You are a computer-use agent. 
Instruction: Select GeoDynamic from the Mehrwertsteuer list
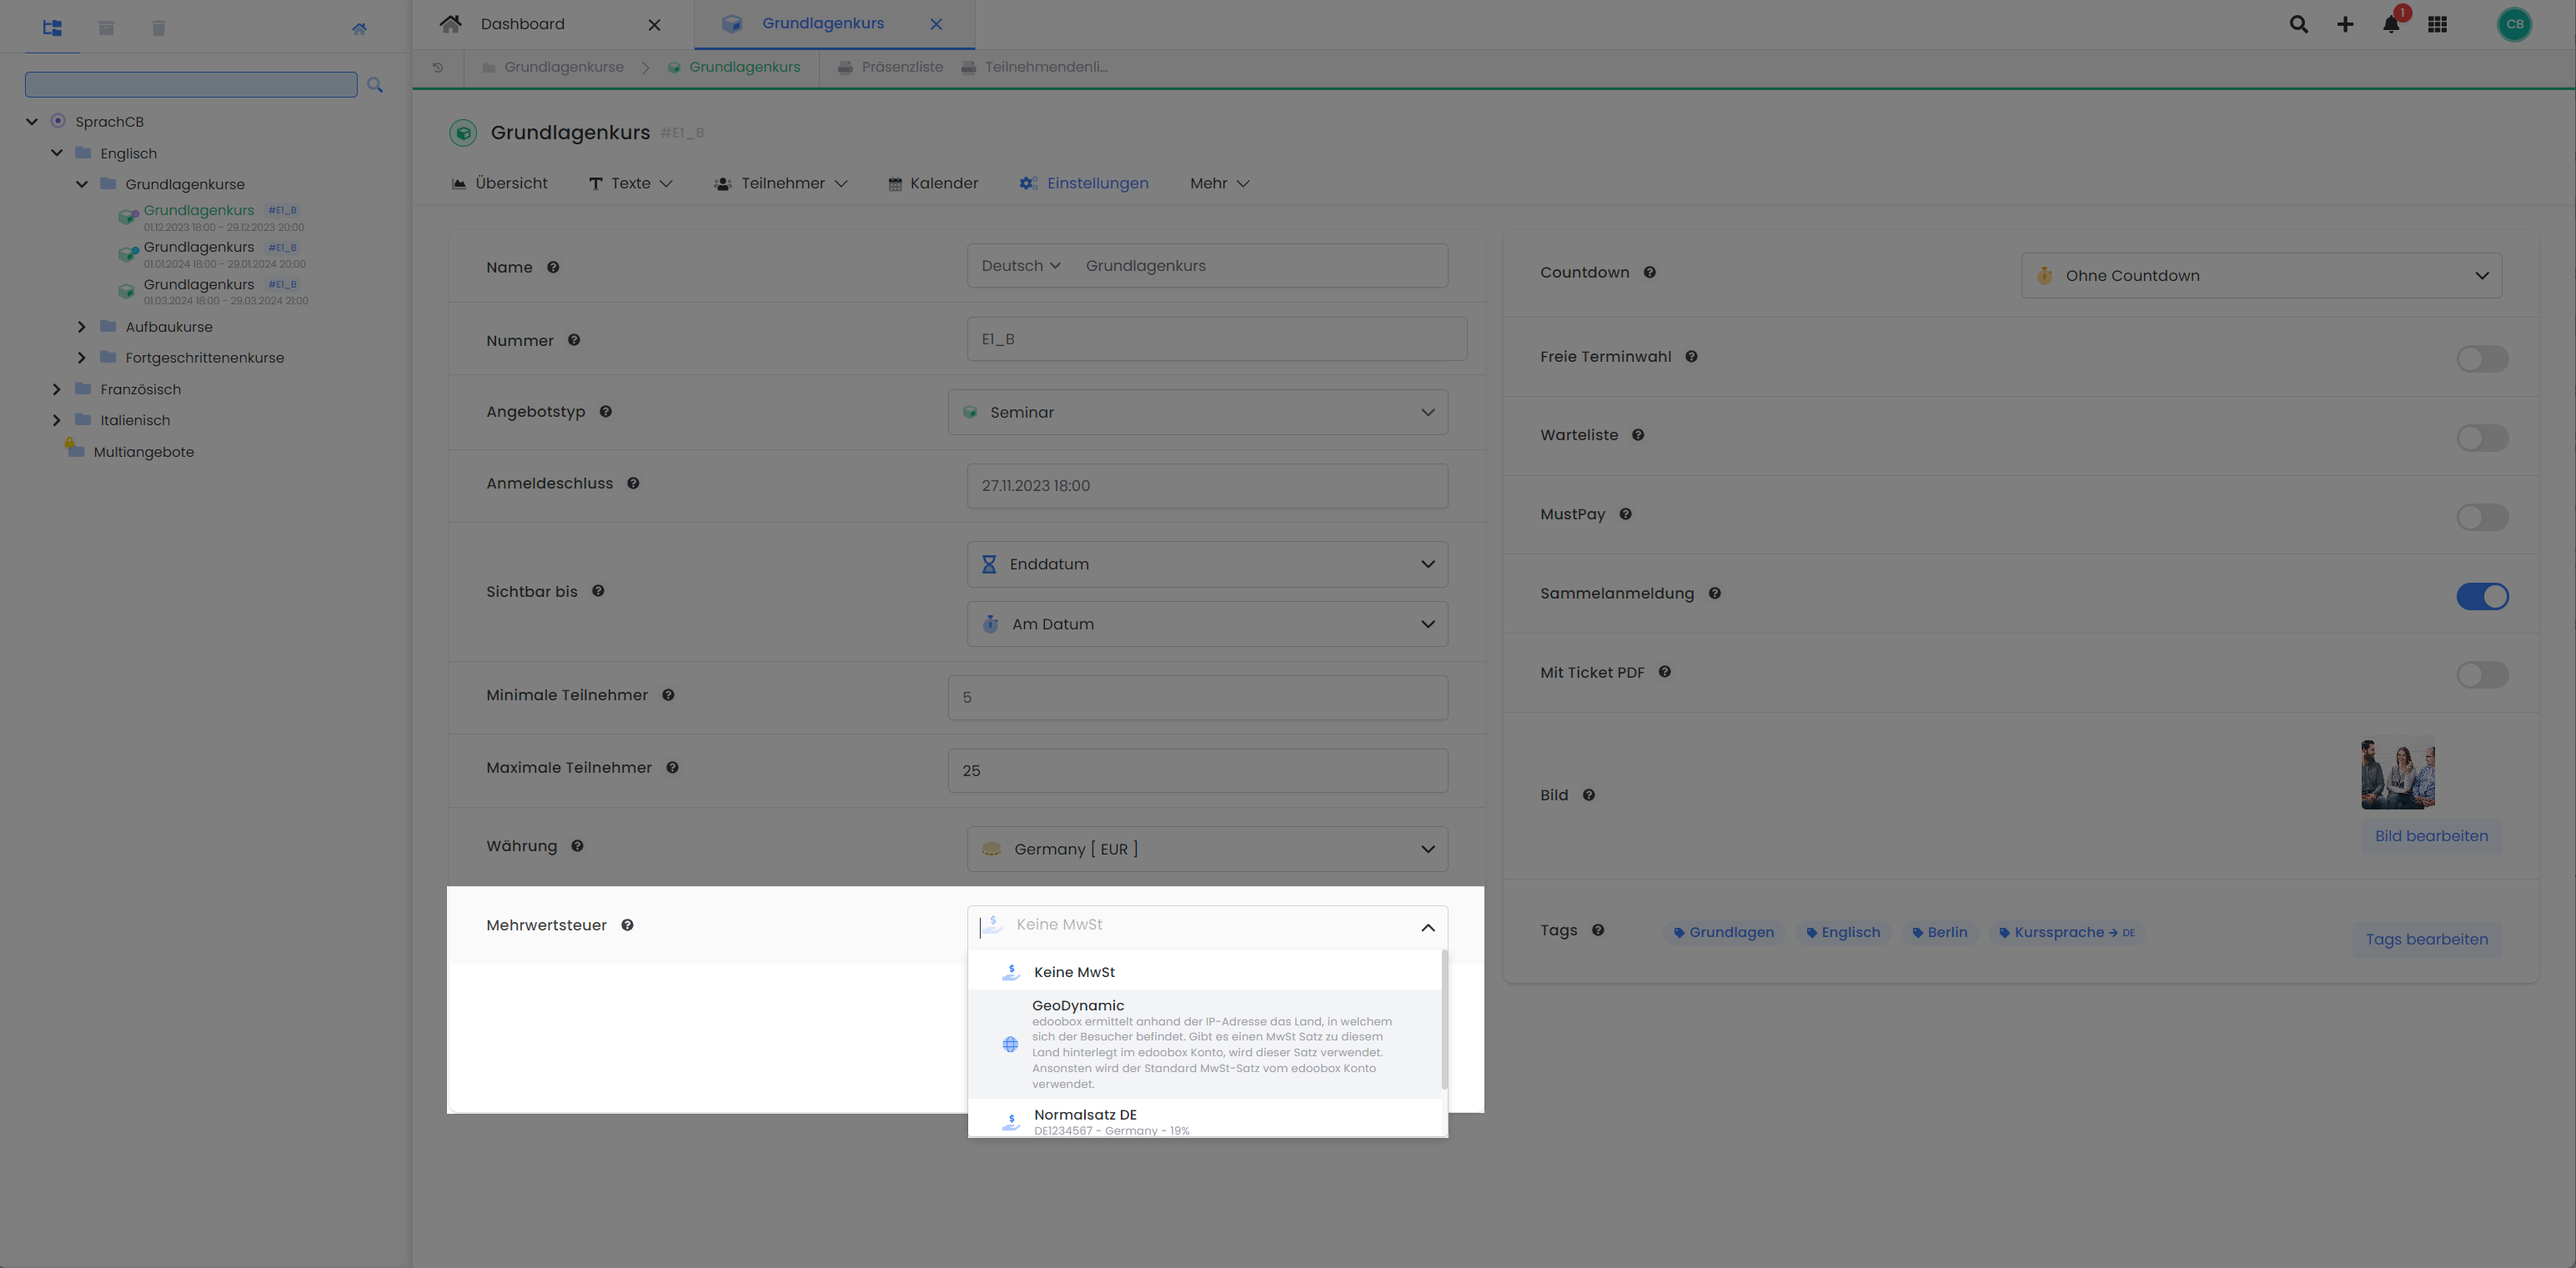tap(1200, 1043)
